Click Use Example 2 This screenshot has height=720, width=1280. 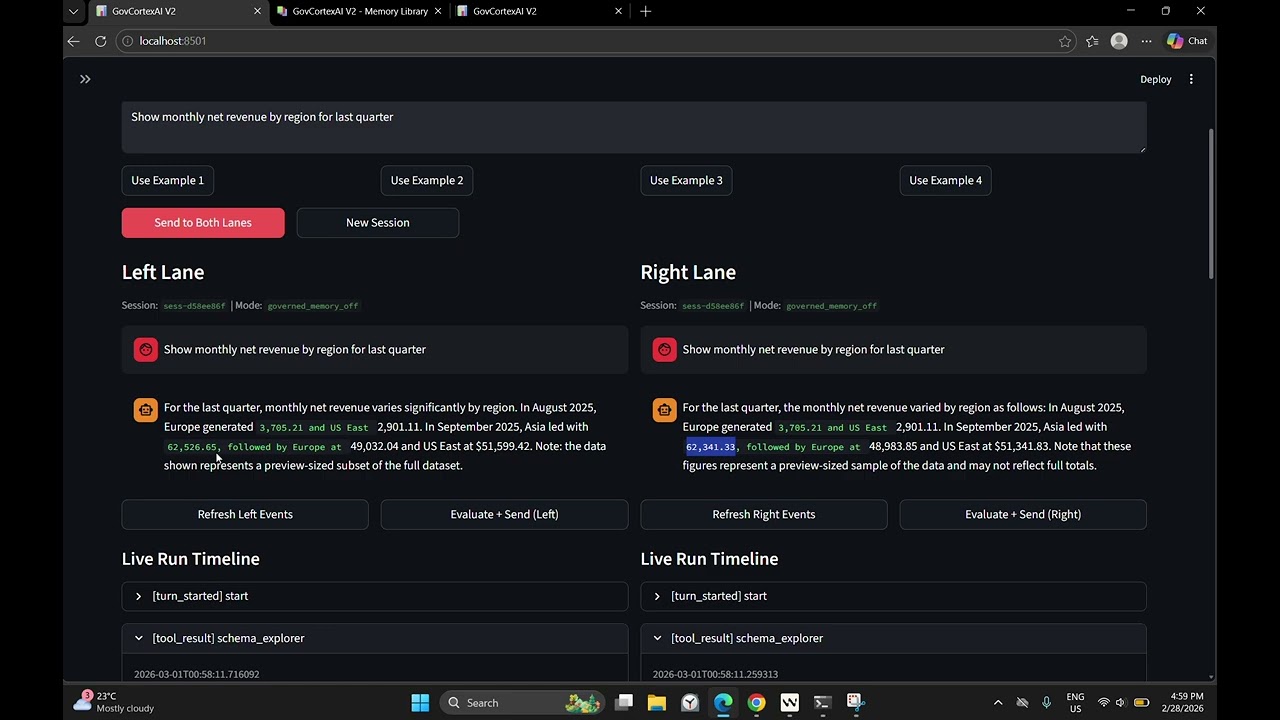(x=427, y=180)
